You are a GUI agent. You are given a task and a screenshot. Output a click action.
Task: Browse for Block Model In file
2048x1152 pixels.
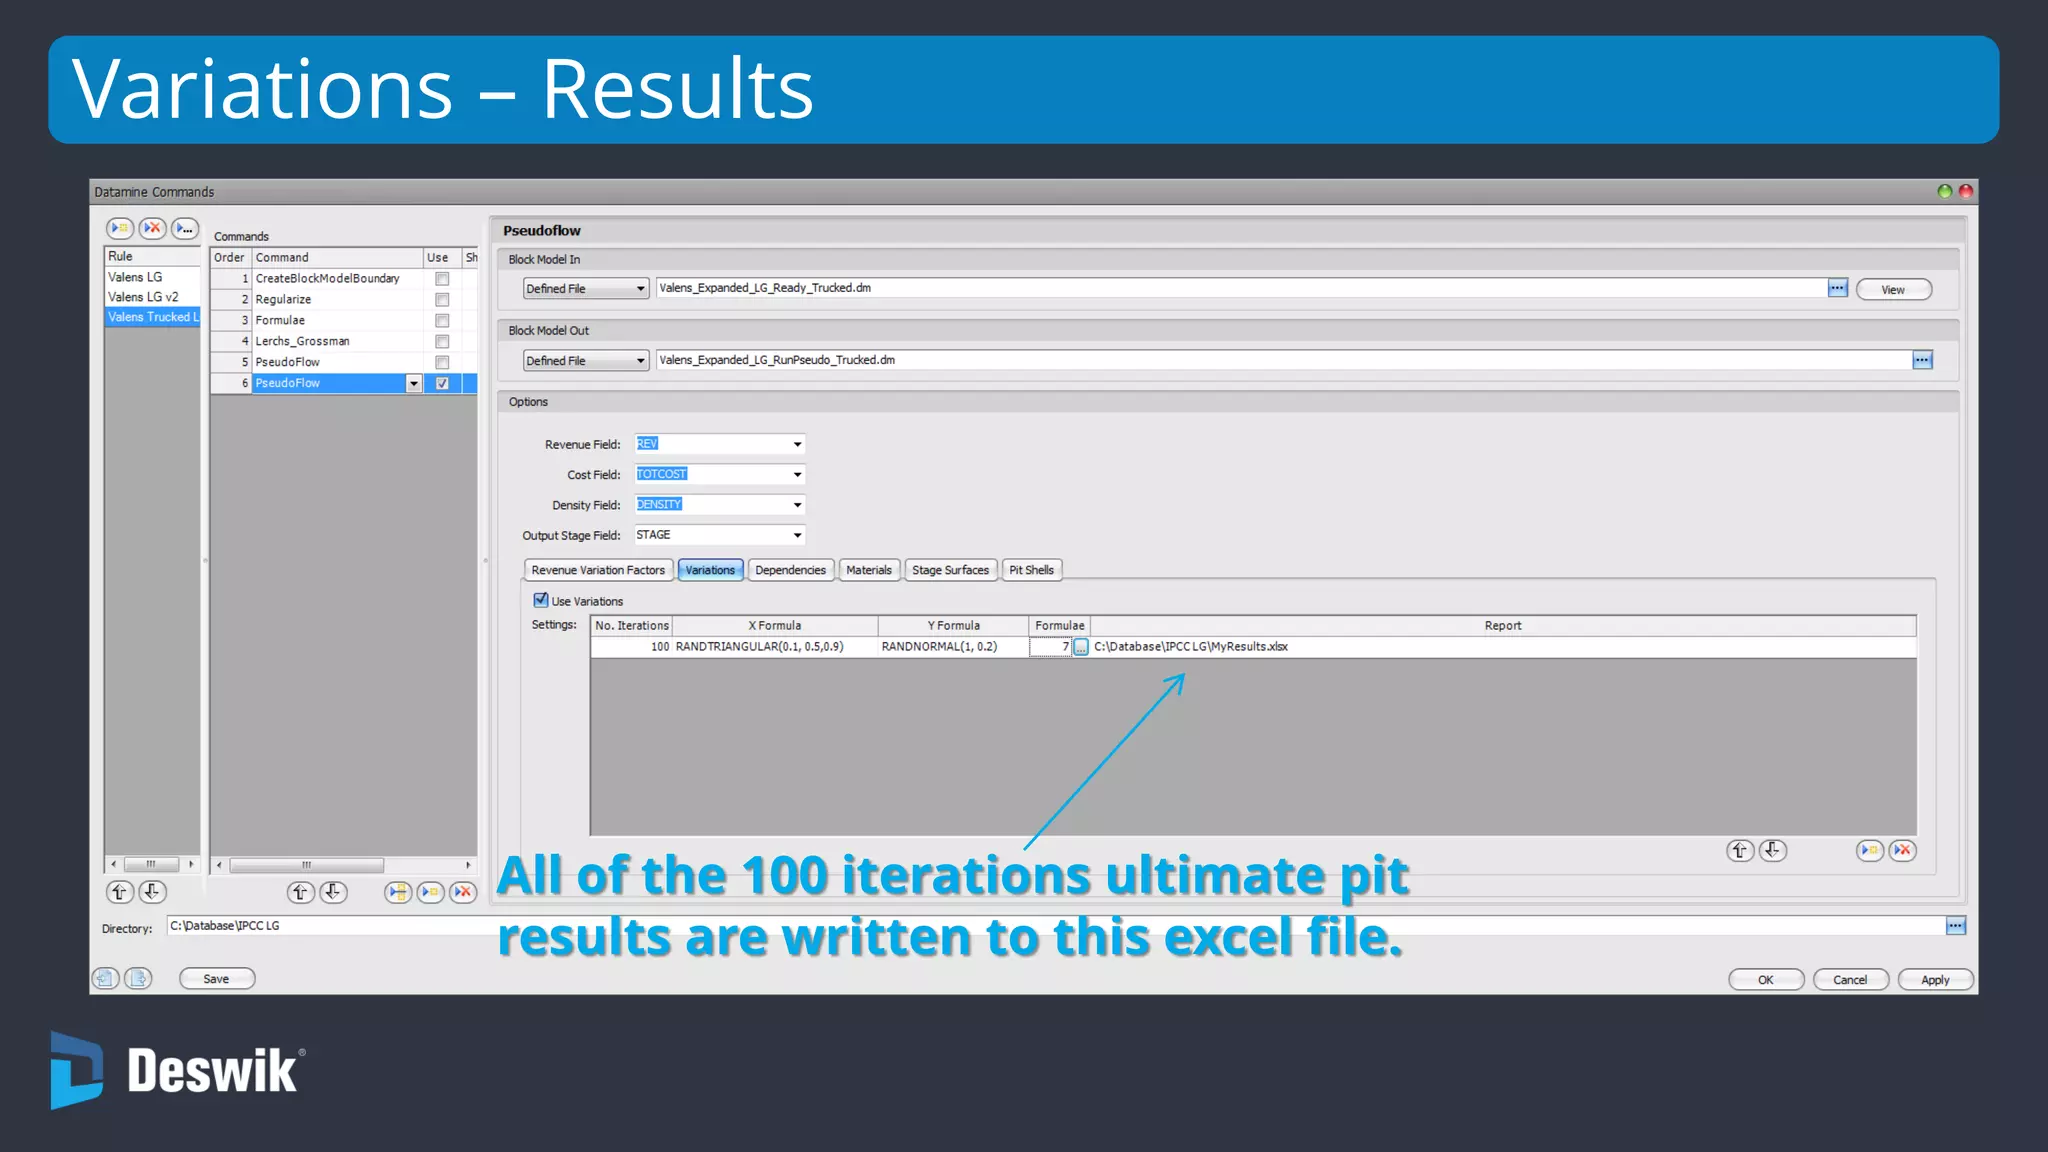pos(1837,288)
